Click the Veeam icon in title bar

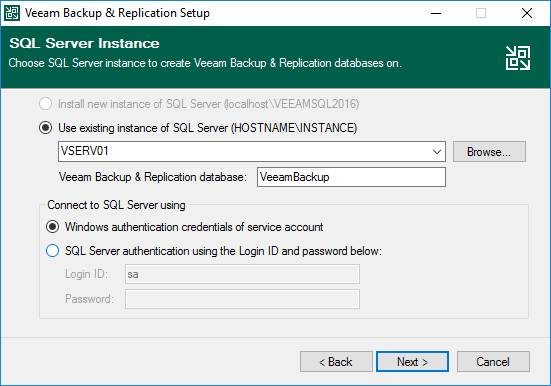(x=12, y=13)
